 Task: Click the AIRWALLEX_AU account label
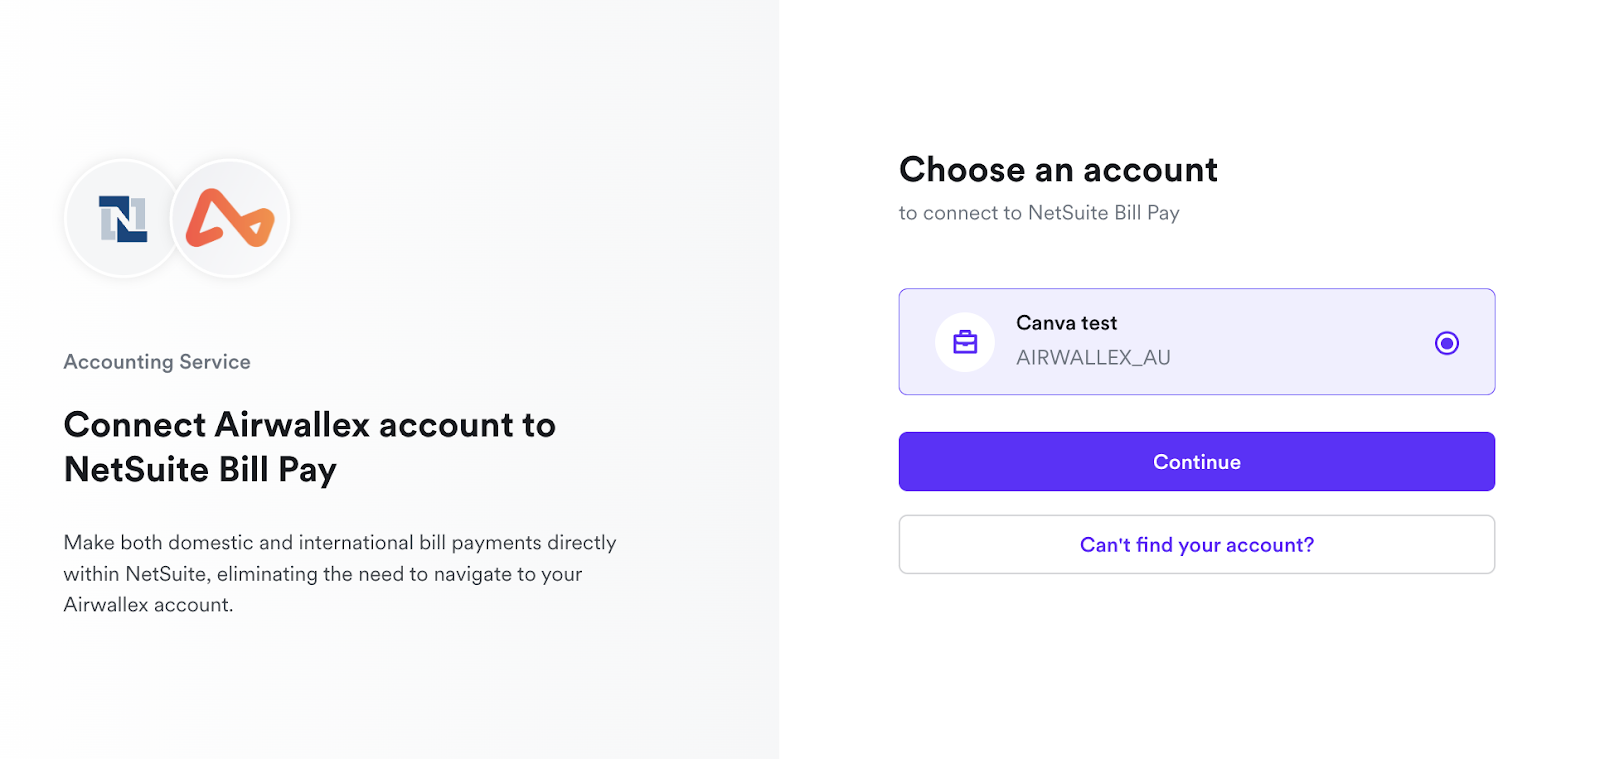[1093, 357]
